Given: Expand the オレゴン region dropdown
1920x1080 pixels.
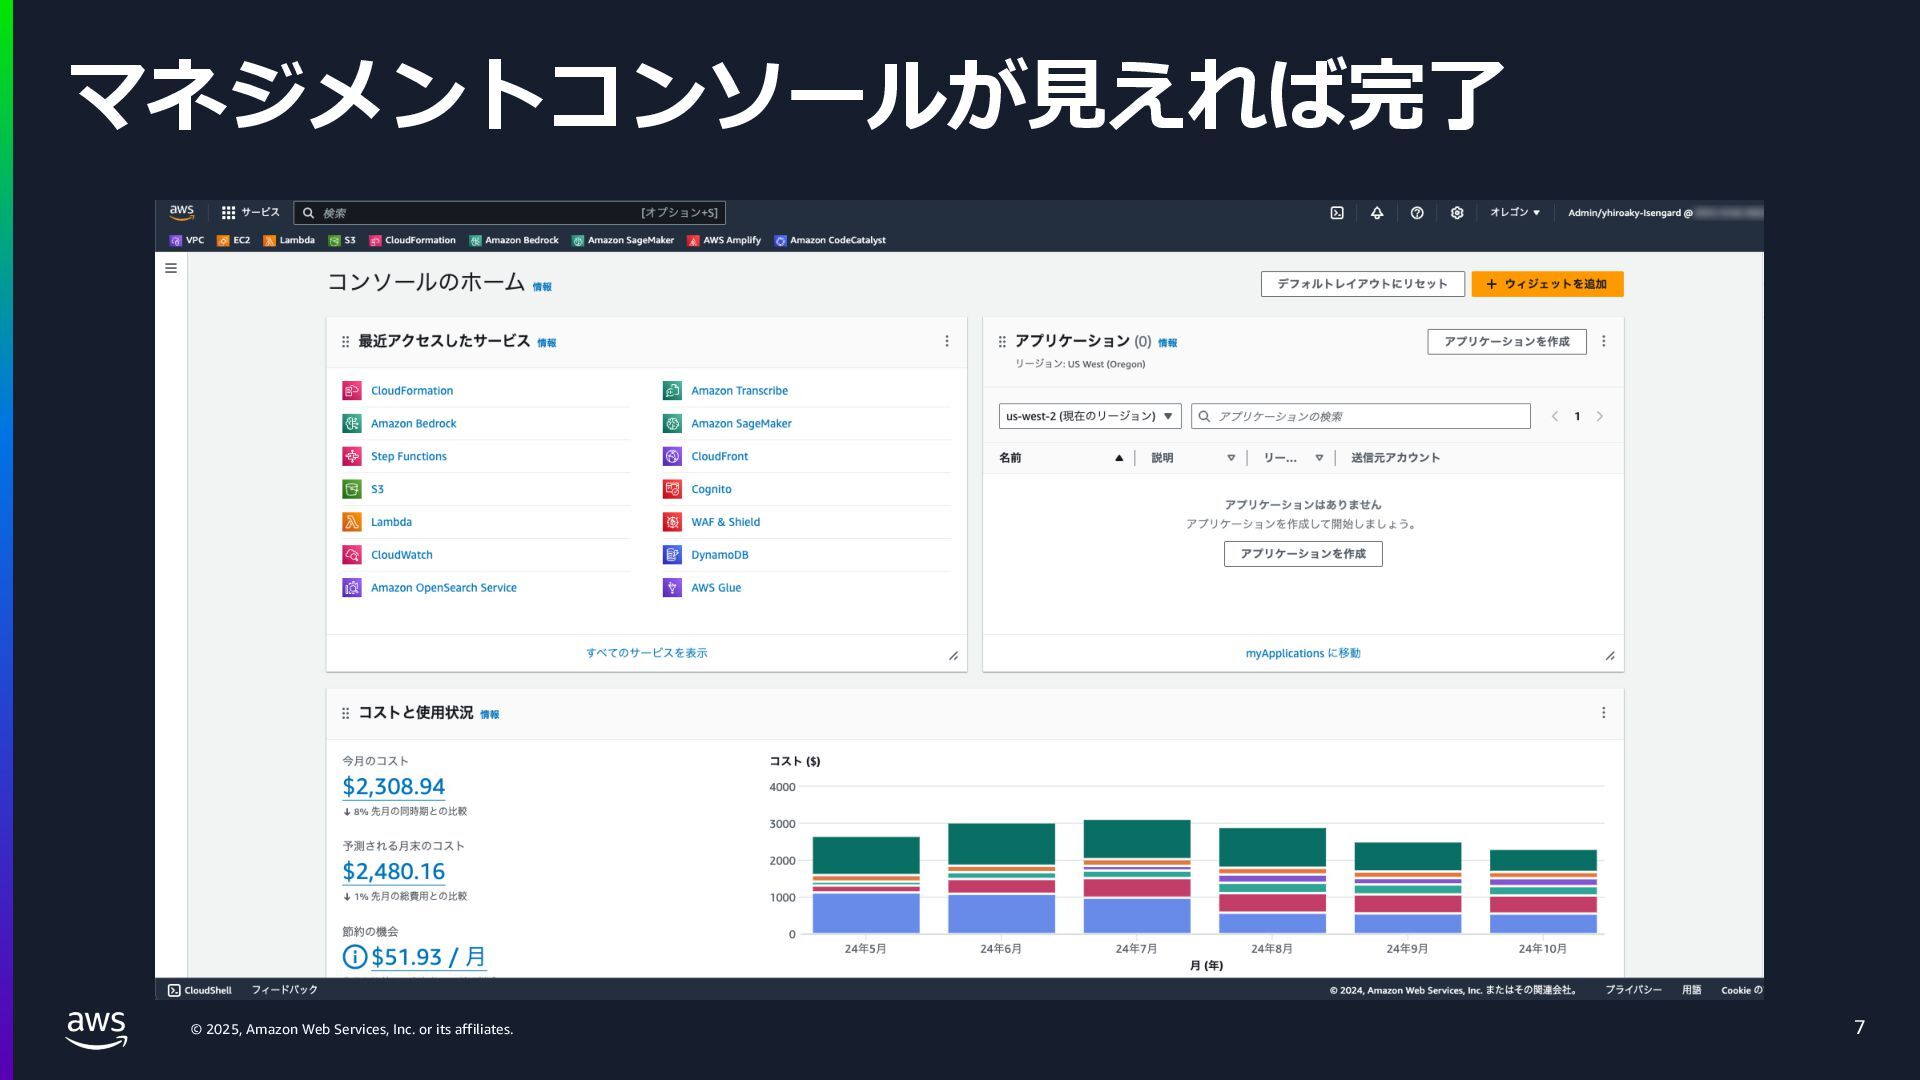Looking at the screenshot, I should pyautogui.click(x=1515, y=213).
